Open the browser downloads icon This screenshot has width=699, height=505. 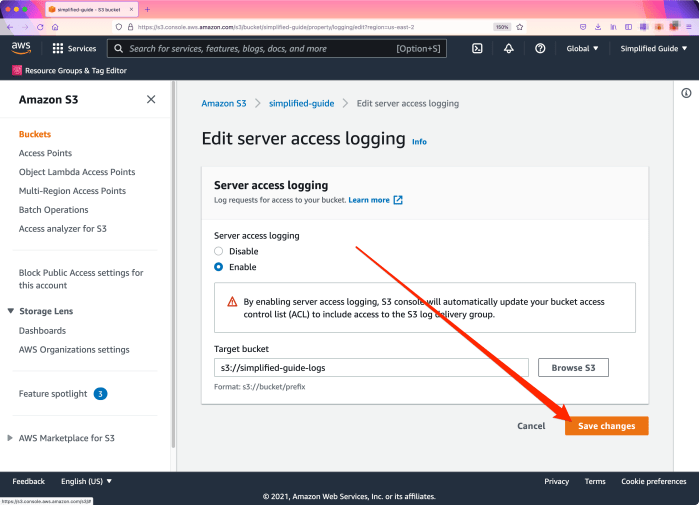(x=598, y=27)
